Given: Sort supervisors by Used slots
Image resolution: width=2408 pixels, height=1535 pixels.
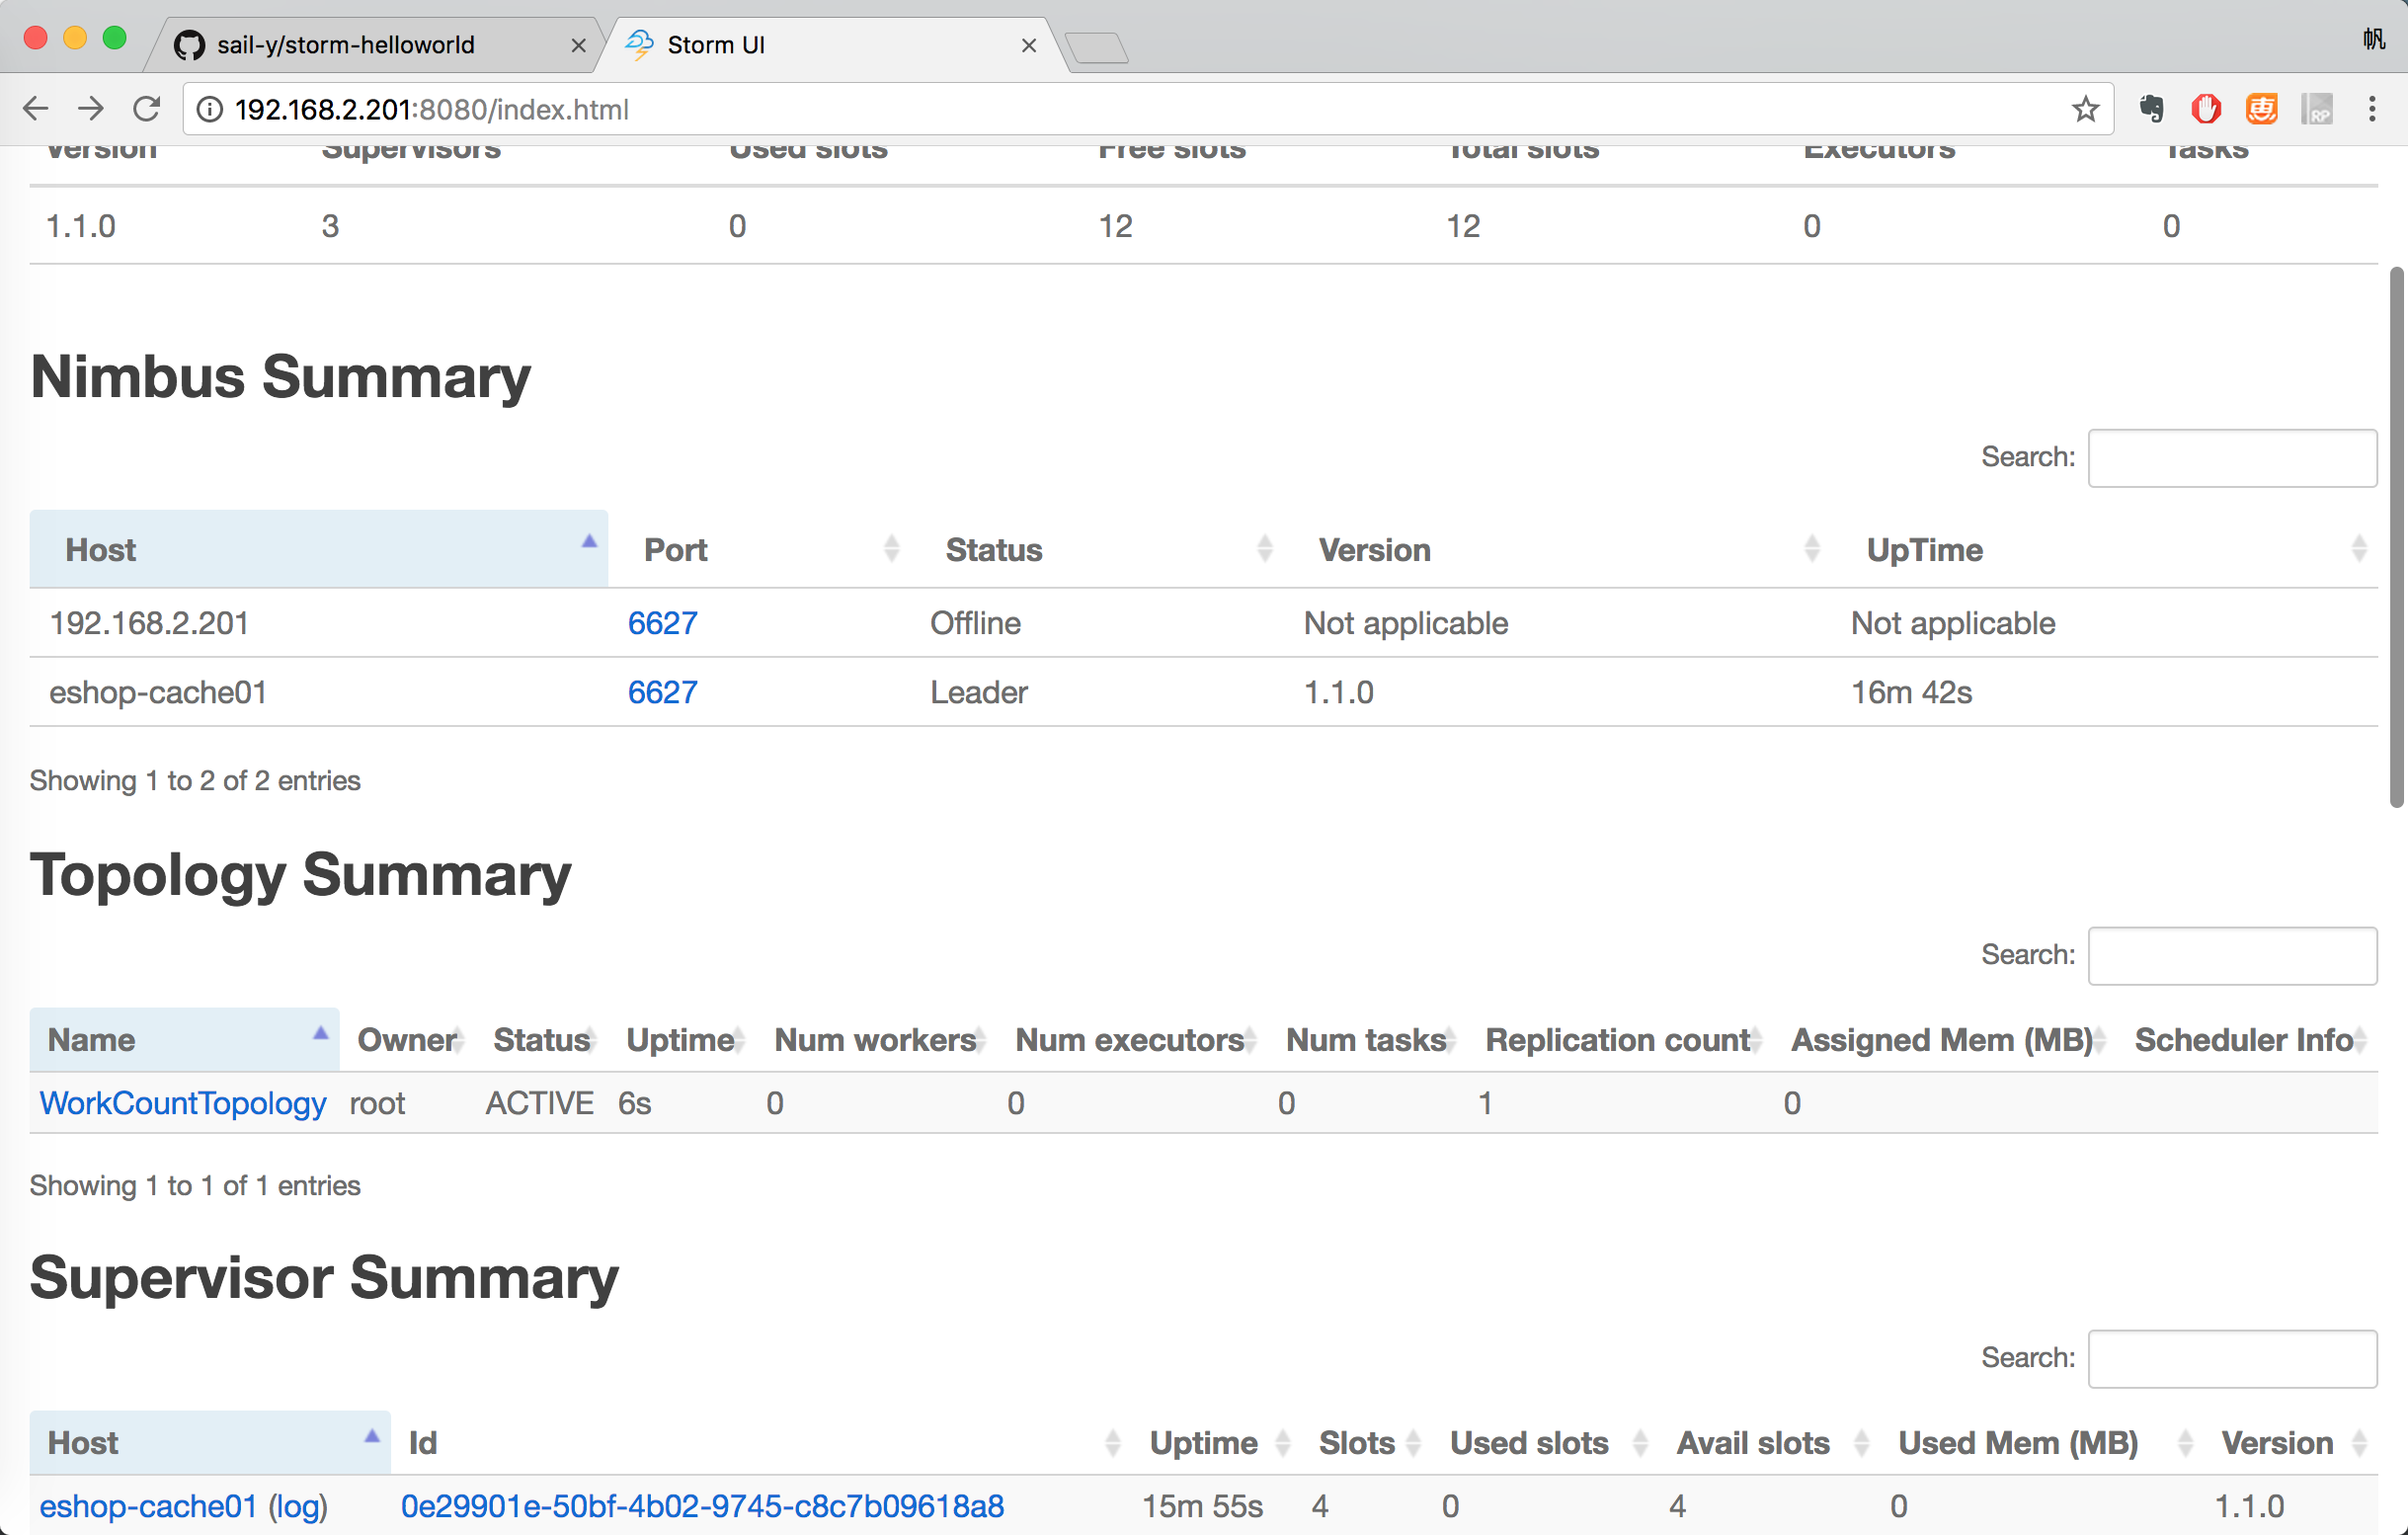Looking at the screenshot, I should [x=1545, y=1443].
